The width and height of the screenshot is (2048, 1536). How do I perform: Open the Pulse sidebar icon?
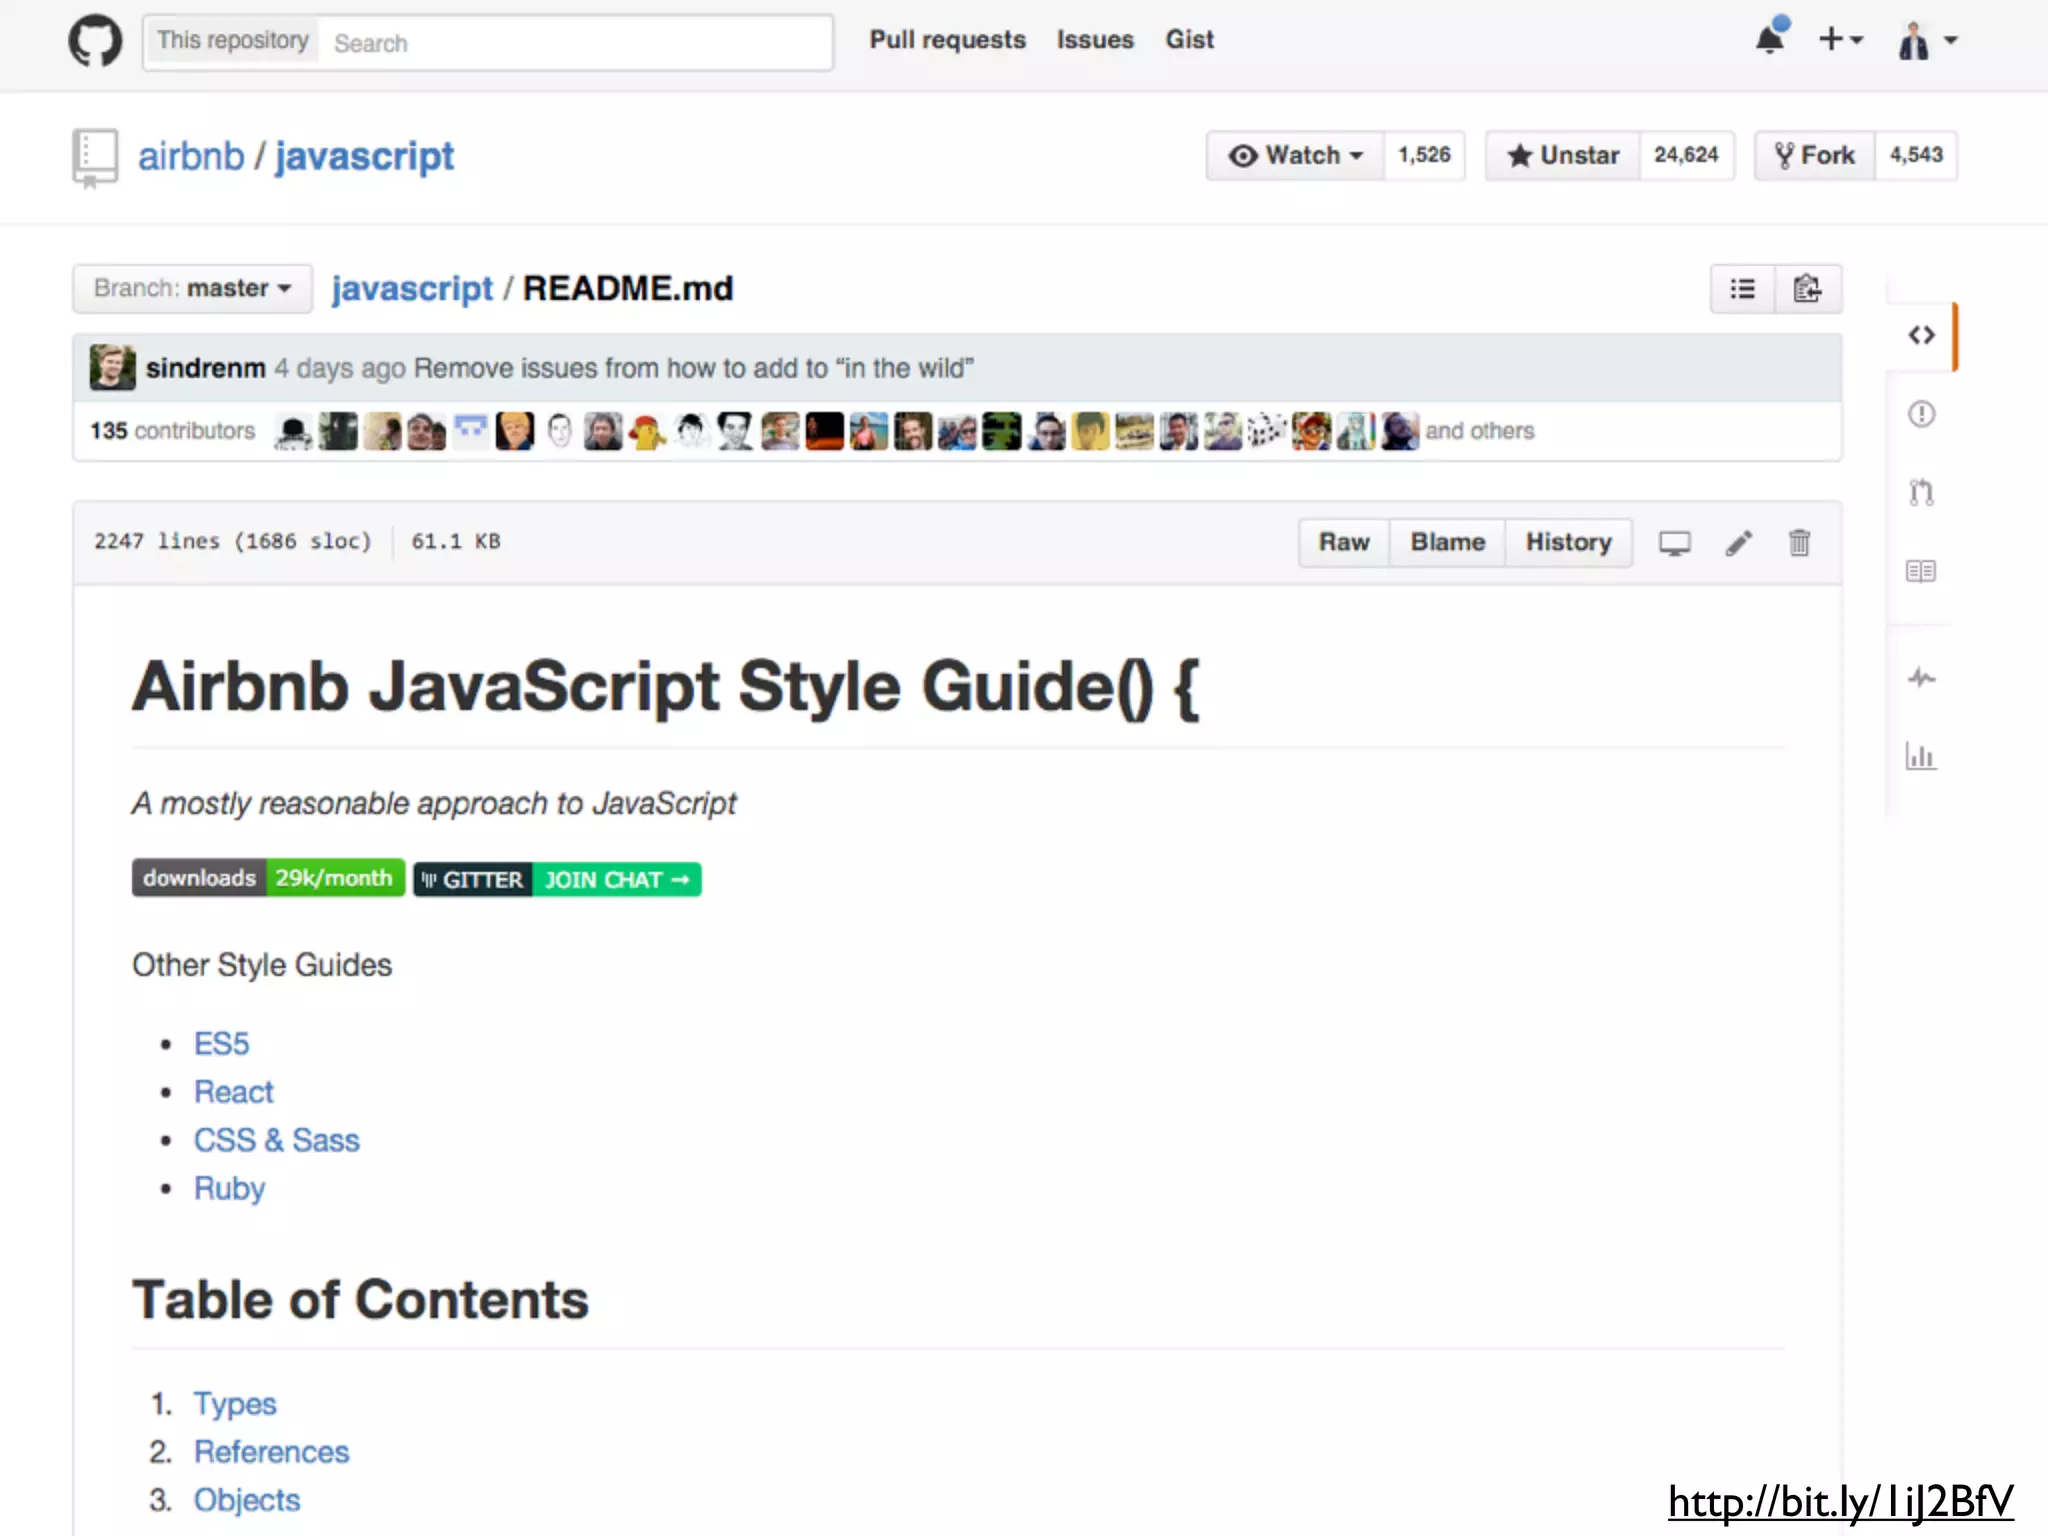coord(1921,678)
